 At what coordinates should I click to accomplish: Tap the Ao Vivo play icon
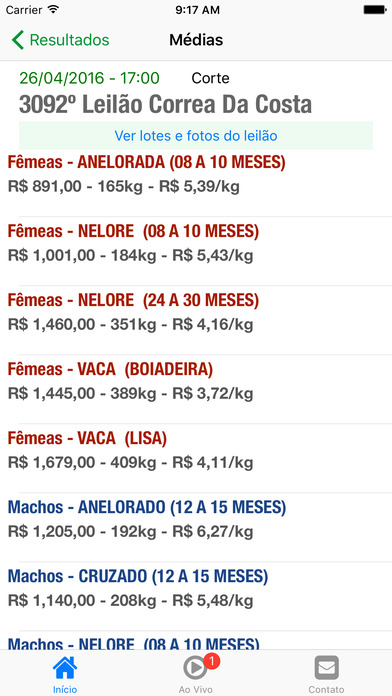[196, 668]
